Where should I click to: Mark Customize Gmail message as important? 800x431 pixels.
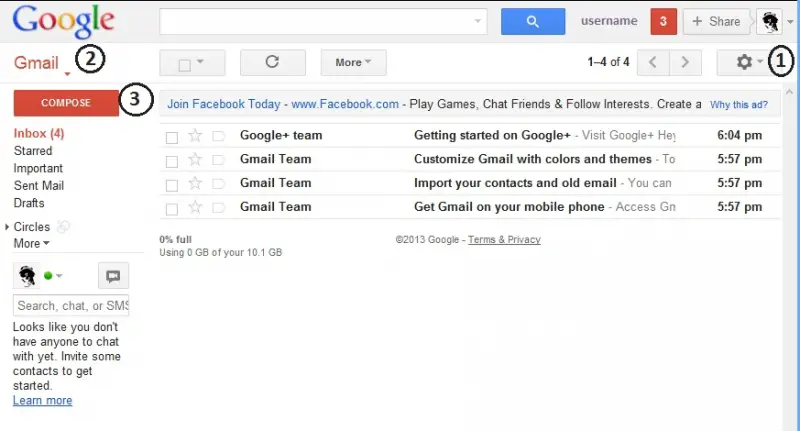pos(218,160)
